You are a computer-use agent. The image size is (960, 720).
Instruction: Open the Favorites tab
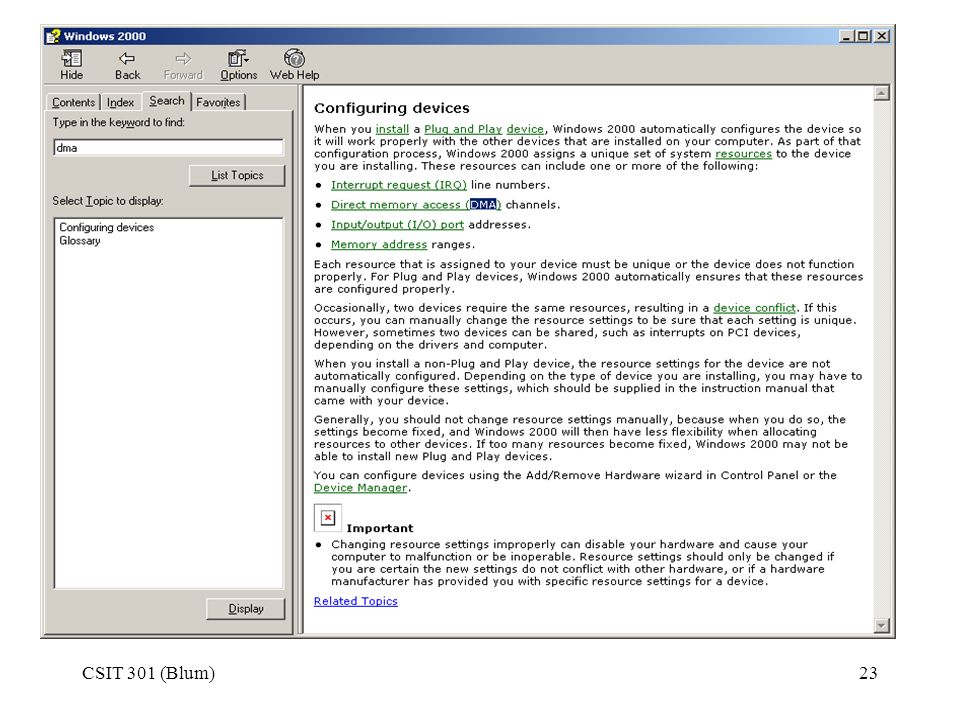(218, 102)
